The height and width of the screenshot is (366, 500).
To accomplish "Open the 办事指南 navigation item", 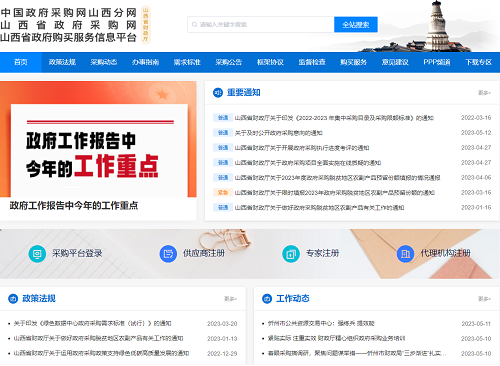I will point(145,62).
